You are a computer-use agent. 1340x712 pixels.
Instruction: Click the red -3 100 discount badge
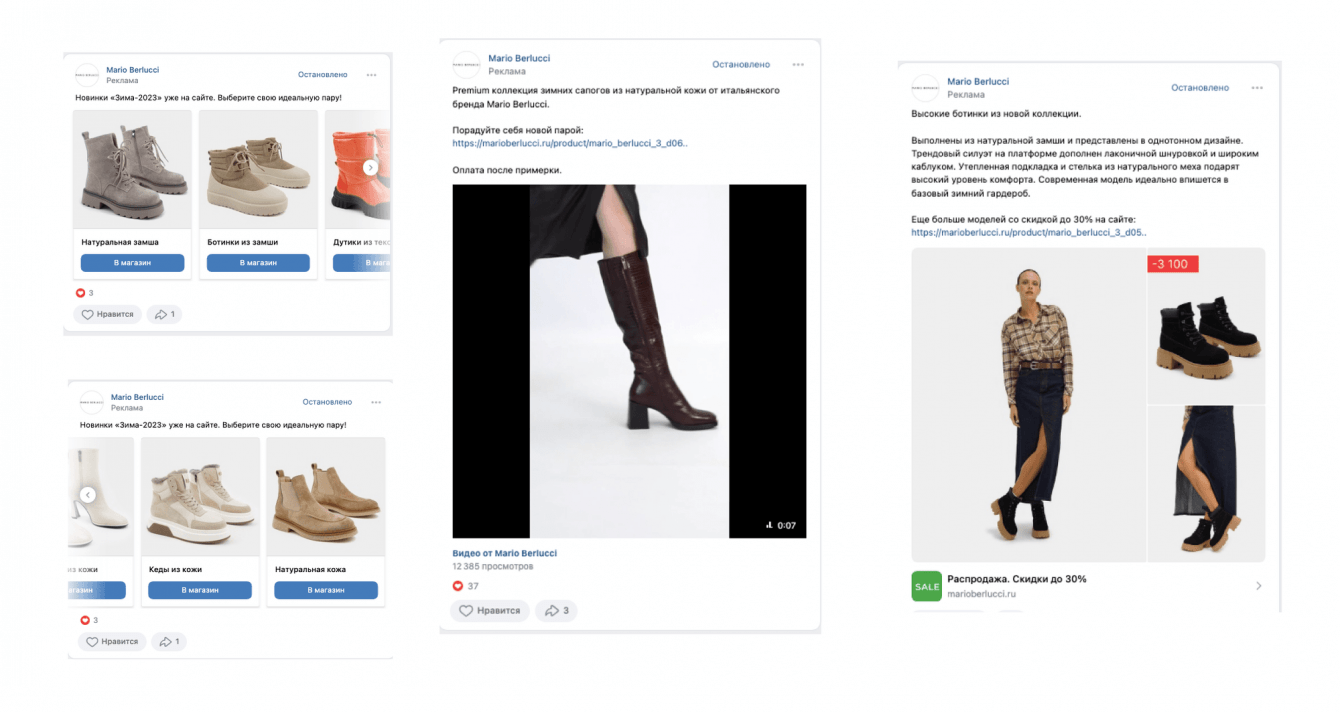coord(1173,264)
